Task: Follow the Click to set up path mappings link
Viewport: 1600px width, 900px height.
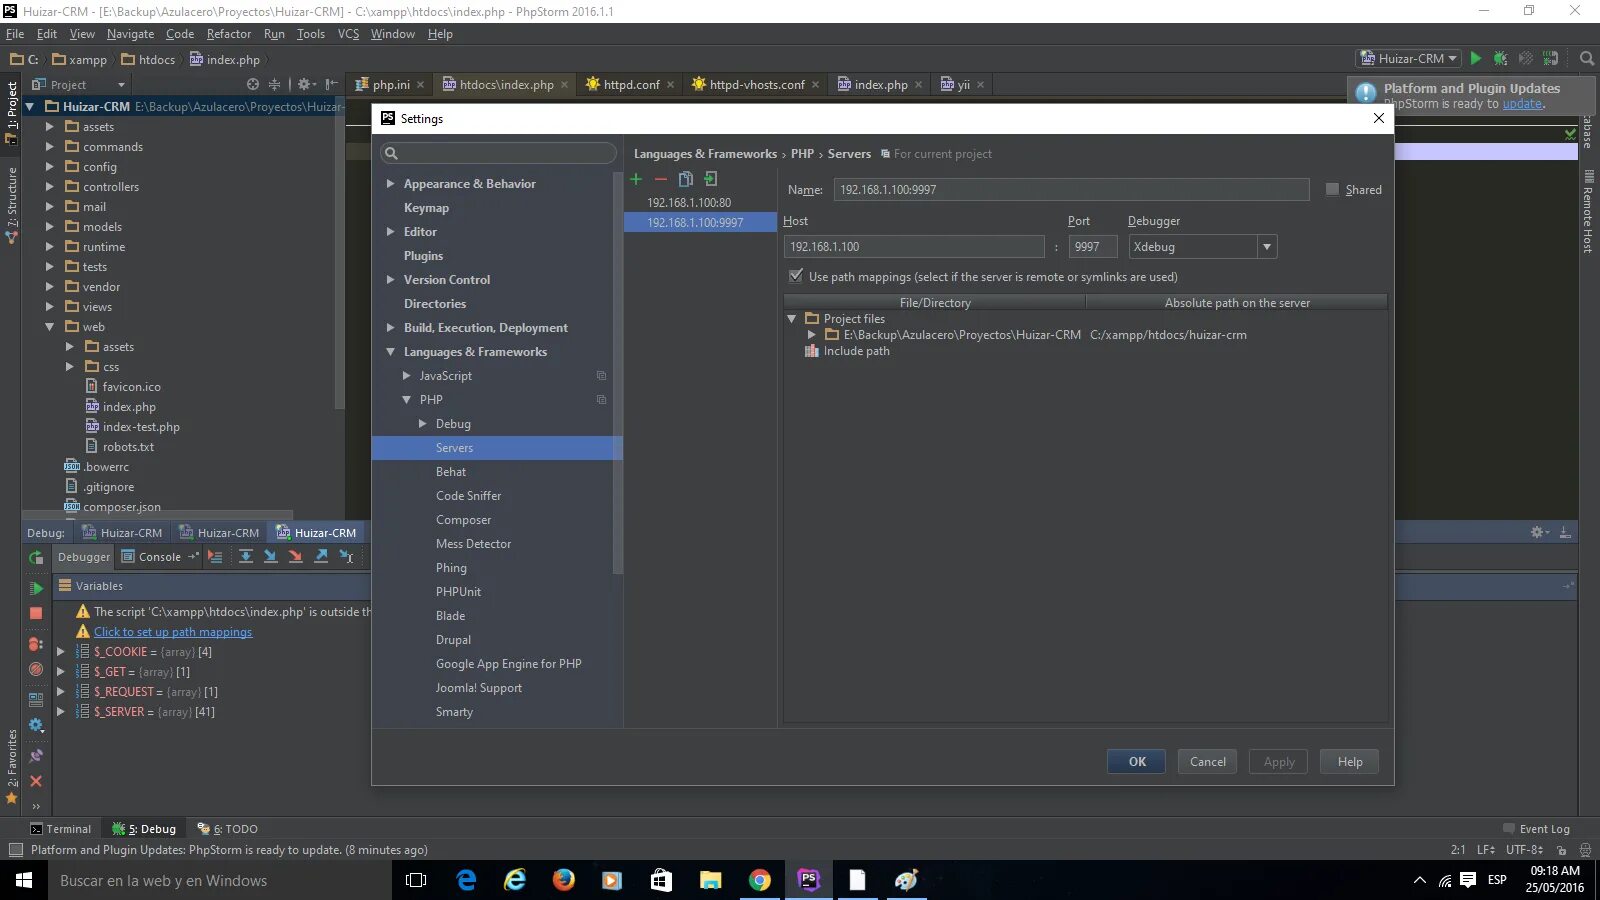Action: [x=173, y=632]
